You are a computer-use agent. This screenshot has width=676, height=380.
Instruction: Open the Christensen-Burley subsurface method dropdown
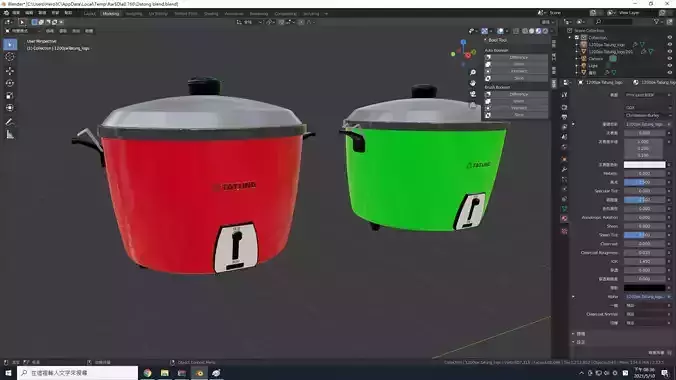click(648, 116)
